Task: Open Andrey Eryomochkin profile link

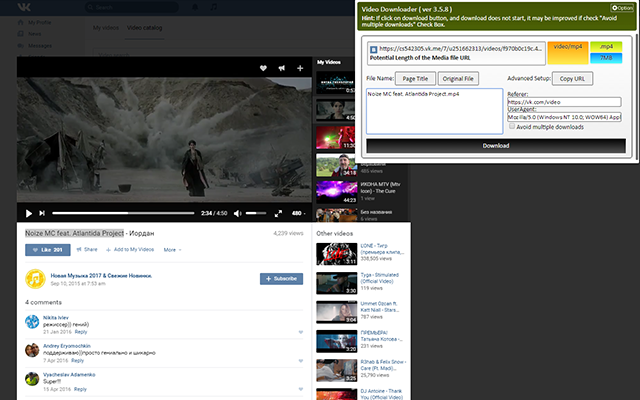Action: tap(67, 346)
